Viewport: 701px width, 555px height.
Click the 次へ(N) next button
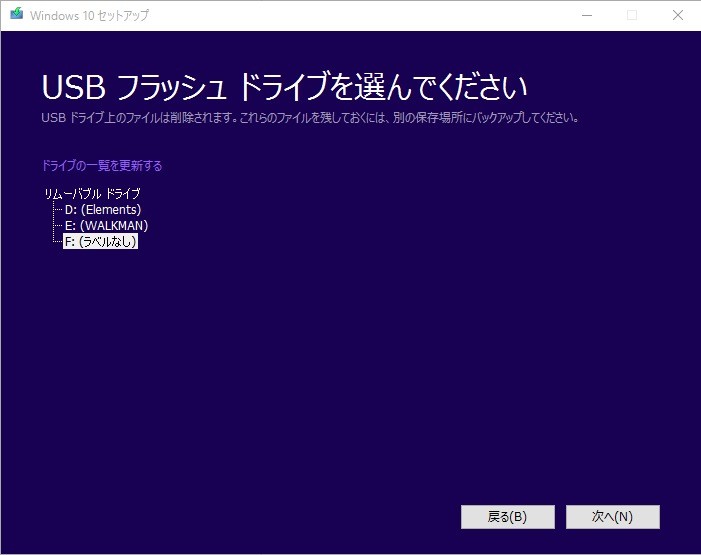click(x=612, y=517)
